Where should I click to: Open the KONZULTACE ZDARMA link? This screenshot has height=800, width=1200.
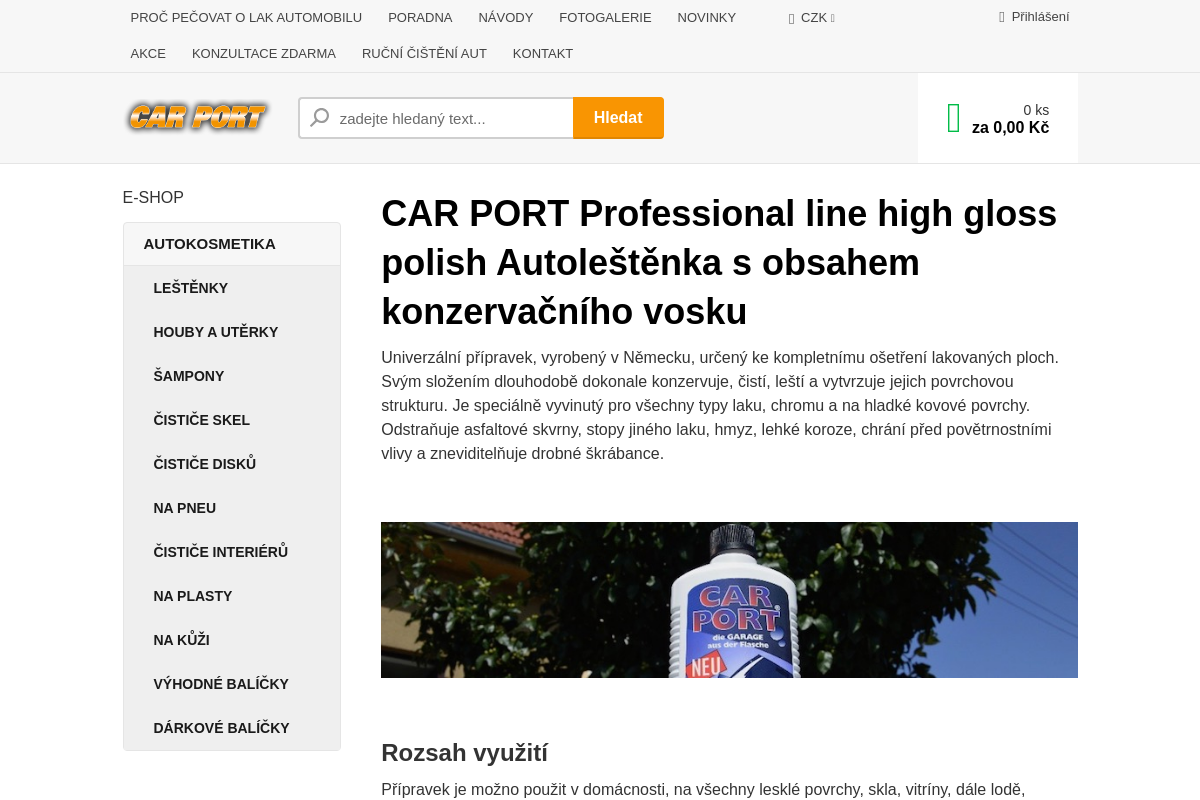(x=264, y=54)
